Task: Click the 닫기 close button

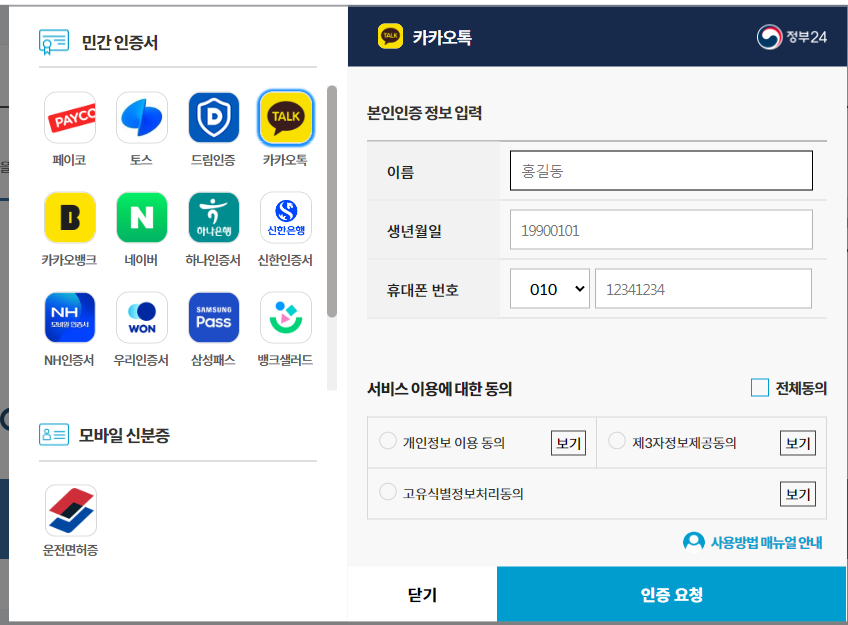Action: click(x=422, y=594)
